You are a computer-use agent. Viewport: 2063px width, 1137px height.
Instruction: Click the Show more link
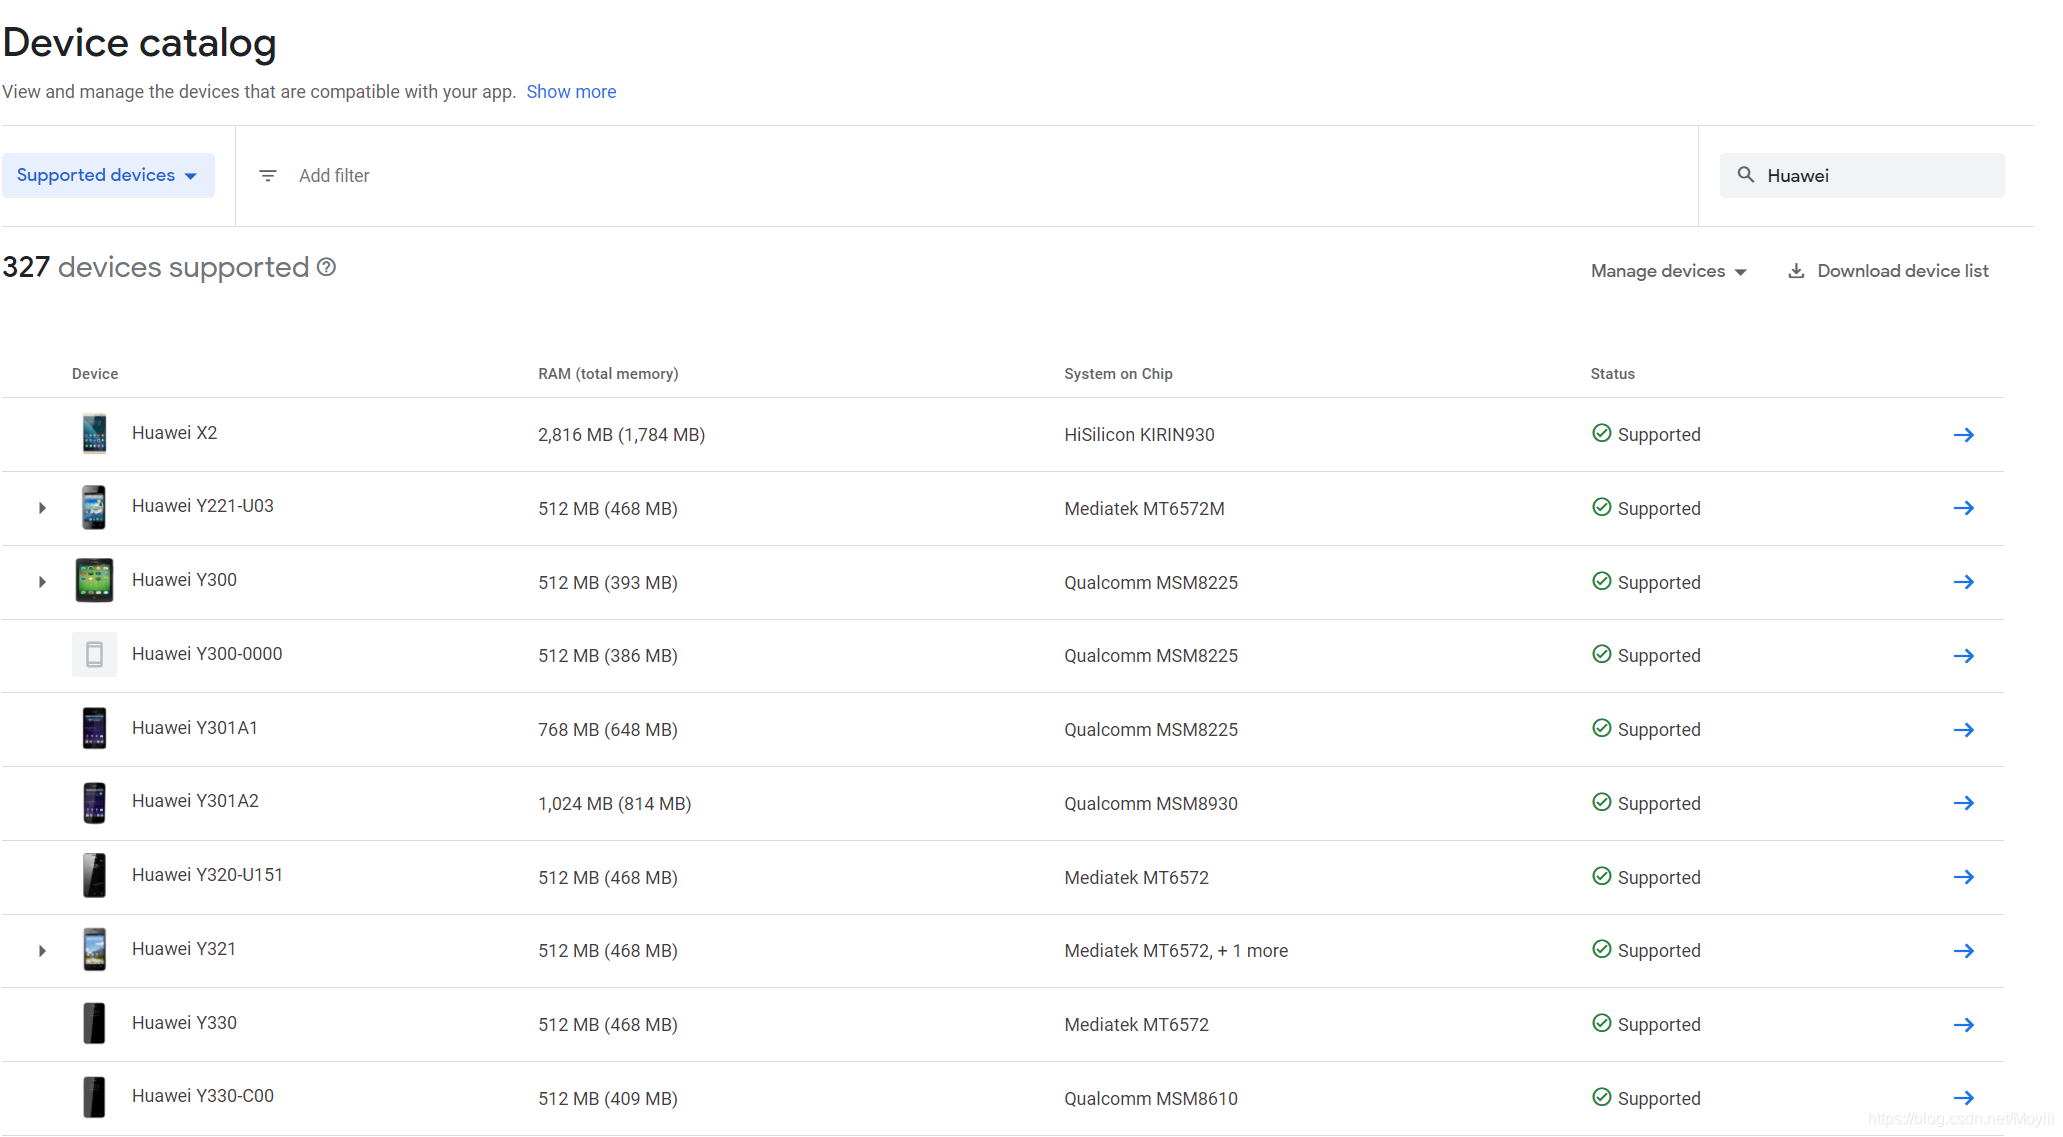571,92
